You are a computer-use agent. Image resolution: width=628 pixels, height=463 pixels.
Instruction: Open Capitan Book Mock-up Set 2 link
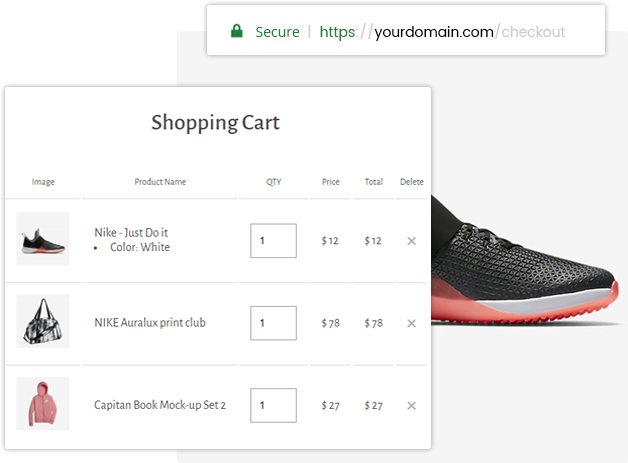(x=160, y=405)
